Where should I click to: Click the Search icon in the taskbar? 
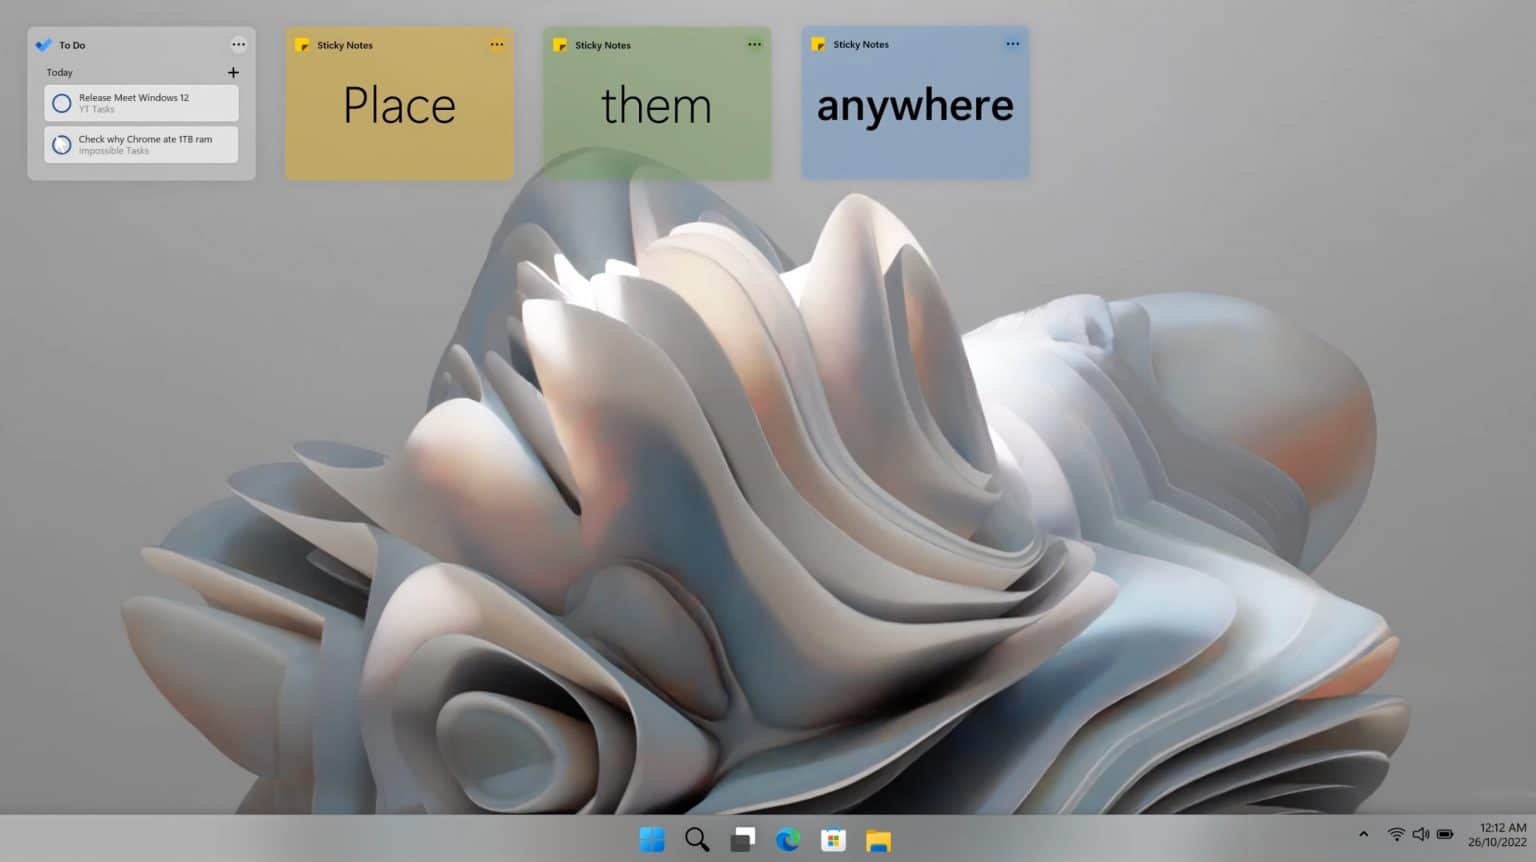[697, 840]
